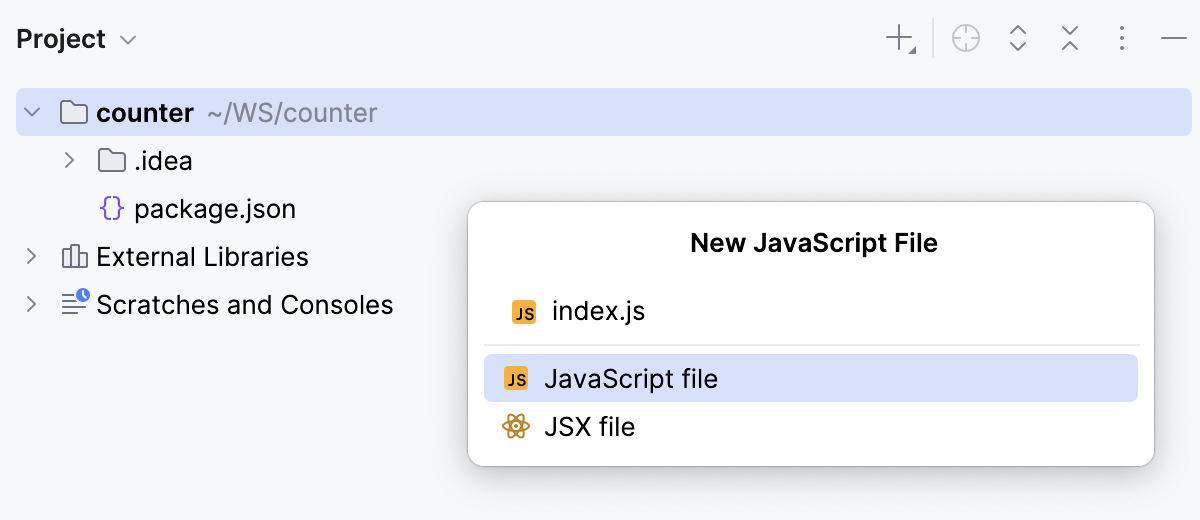Hide the Project tool window
This screenshot has width=1200, height=520.
1174,39
